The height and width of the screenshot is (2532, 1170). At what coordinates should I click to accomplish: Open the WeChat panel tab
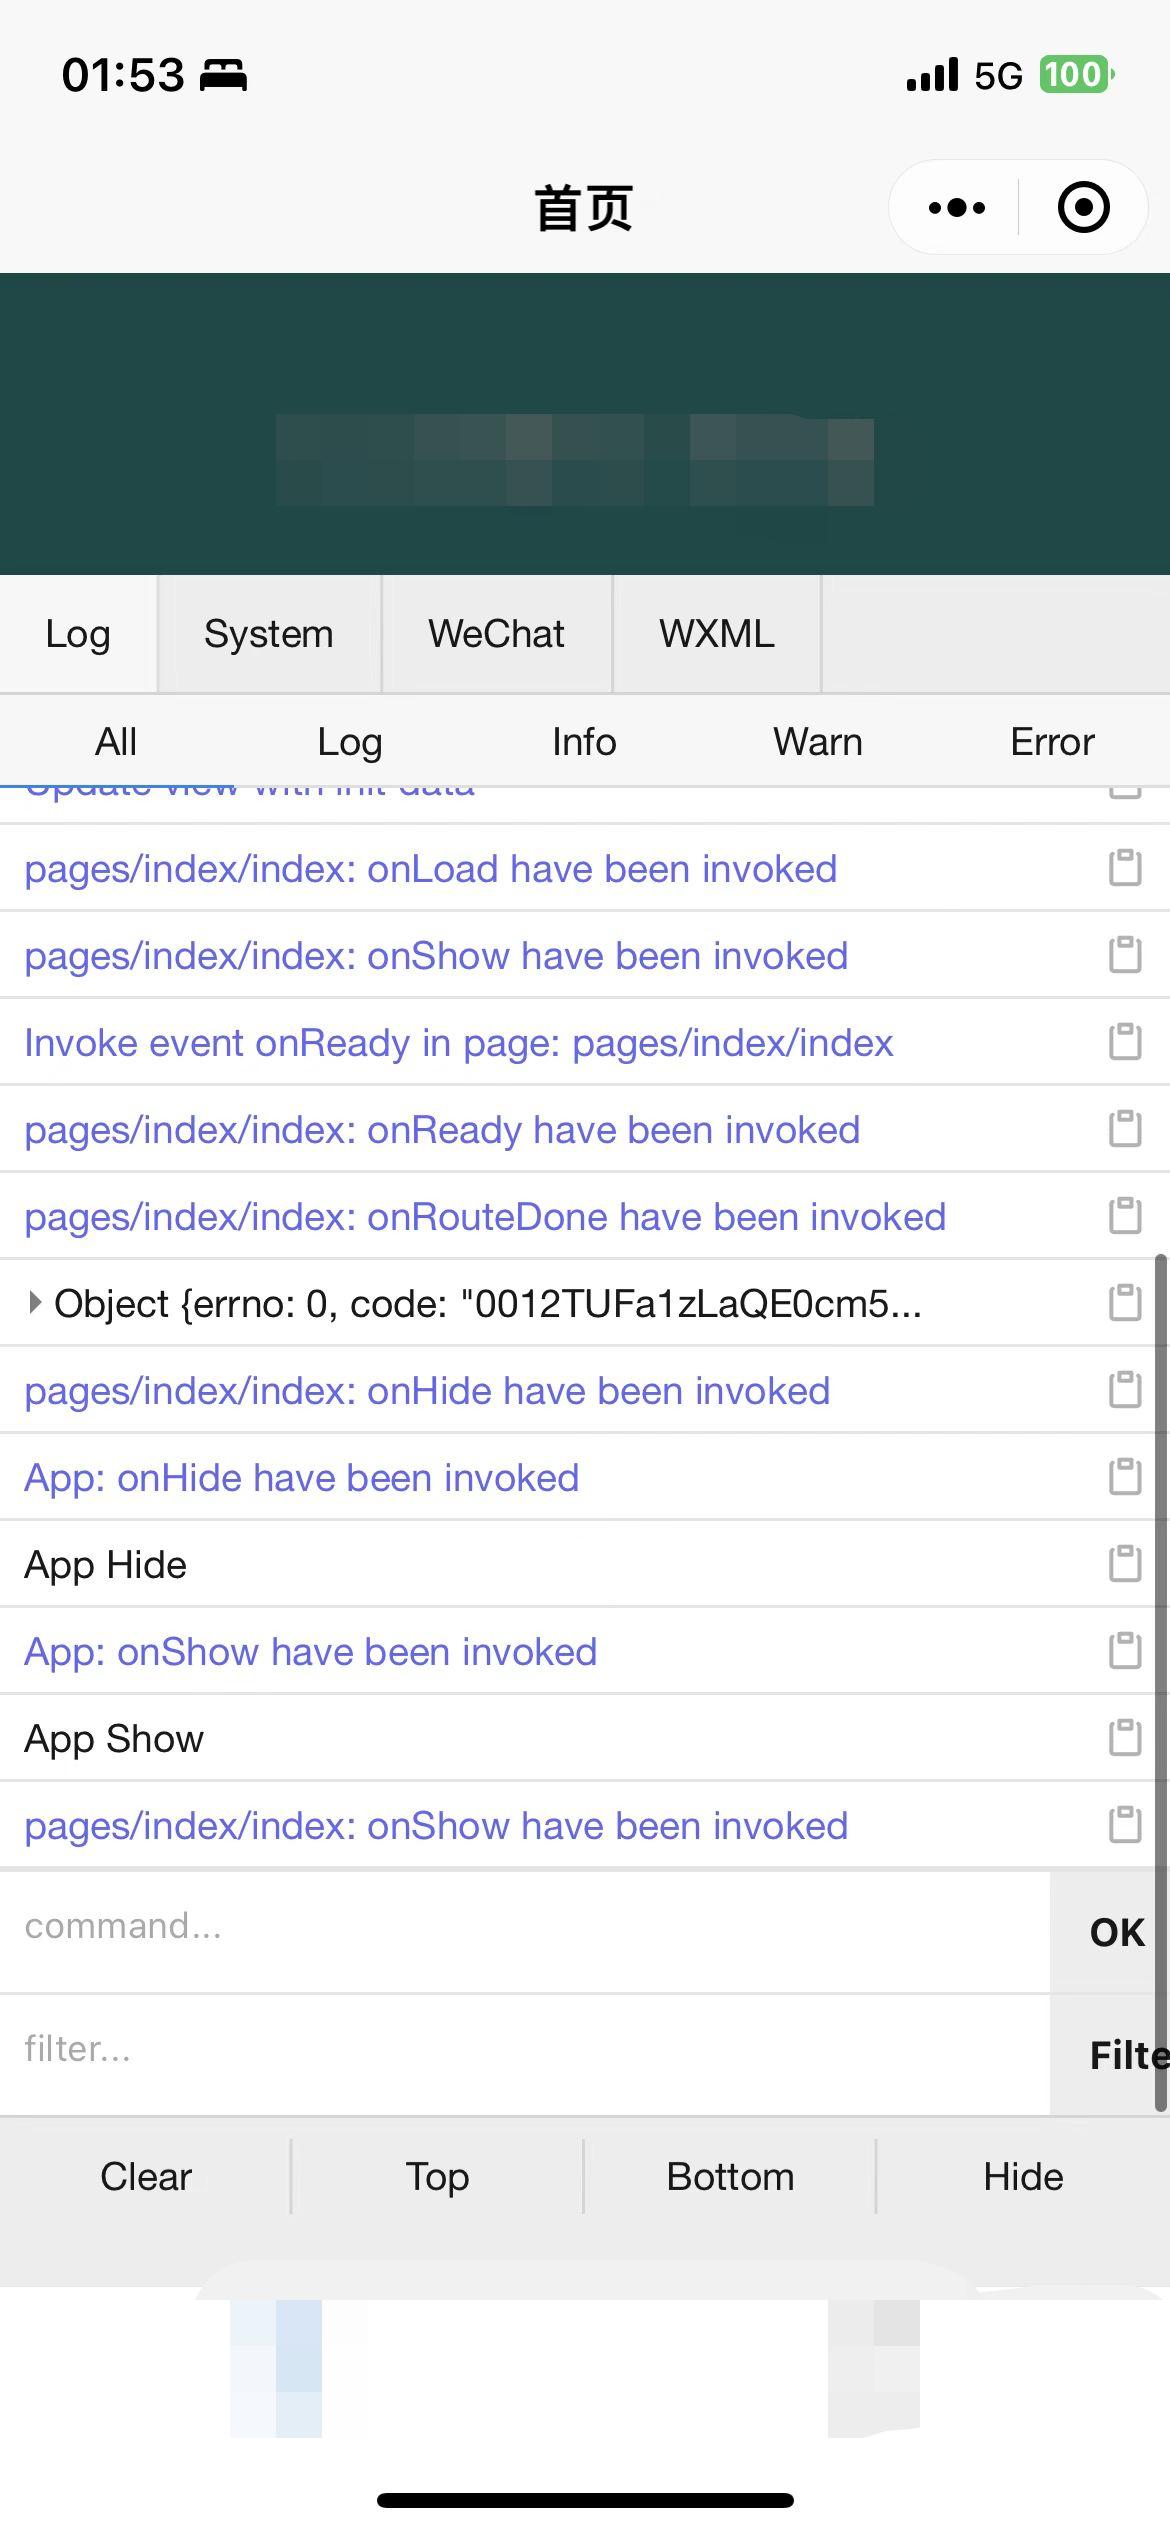[496, 634]
